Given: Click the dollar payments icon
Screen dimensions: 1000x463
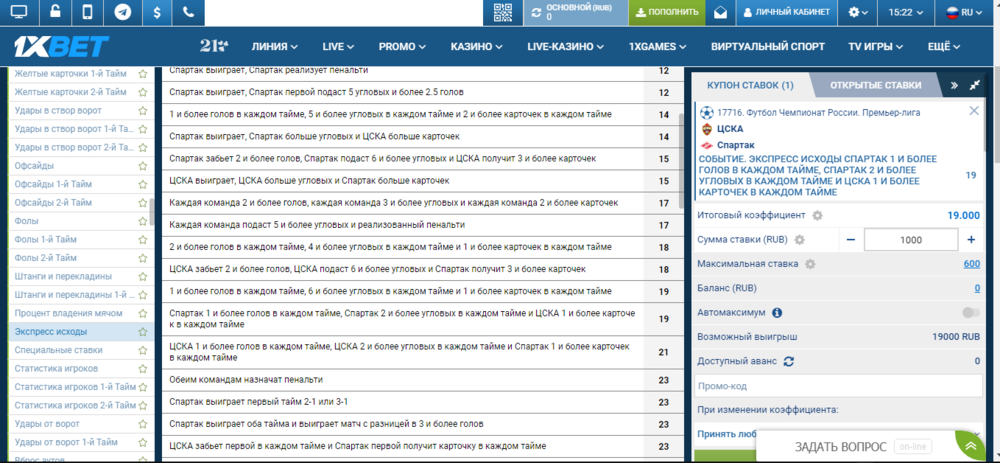Looking at the screenshot, I should (x=156, y=12).
